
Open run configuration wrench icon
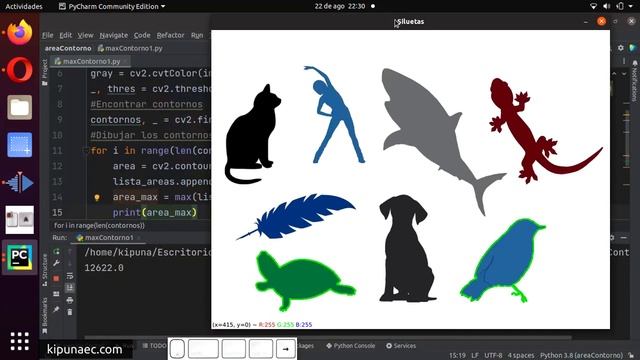56,263
